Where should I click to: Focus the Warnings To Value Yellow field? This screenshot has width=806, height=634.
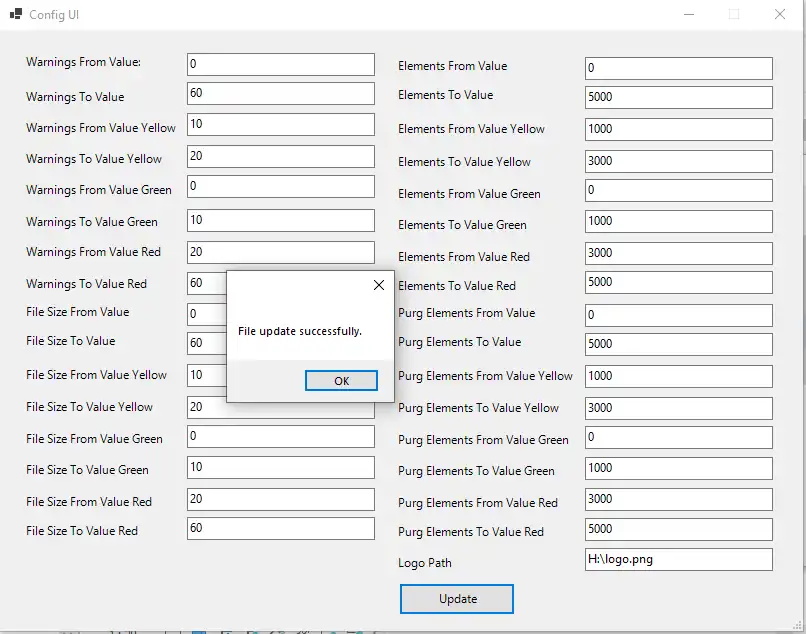point(281,156)
